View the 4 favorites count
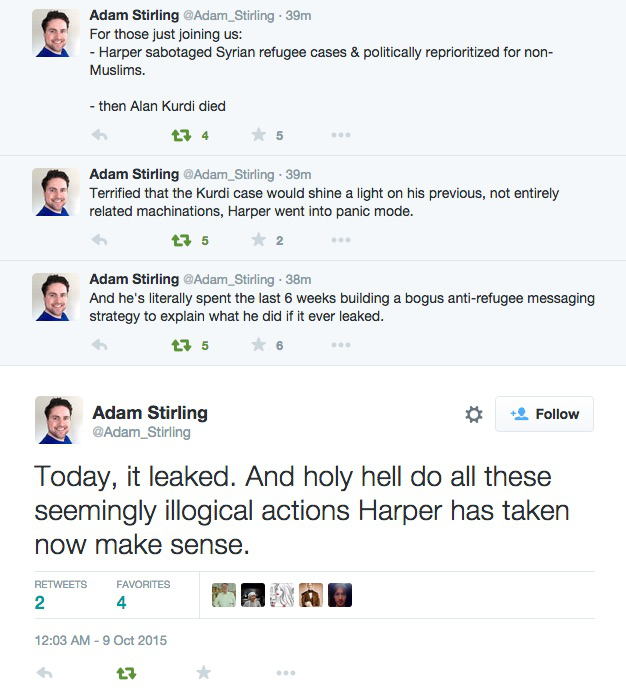Viewport: 626px width, 691px height. pos(121,602)
